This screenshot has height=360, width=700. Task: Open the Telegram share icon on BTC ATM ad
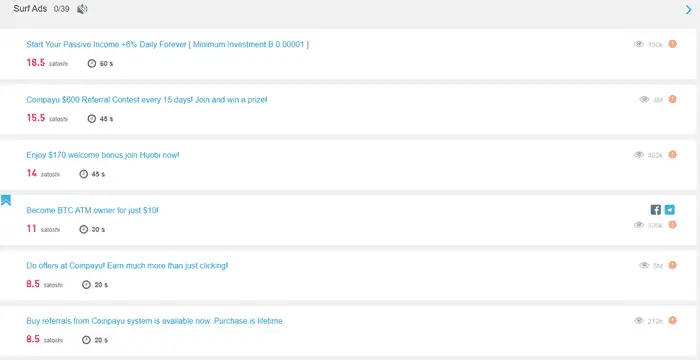point(669,209)
